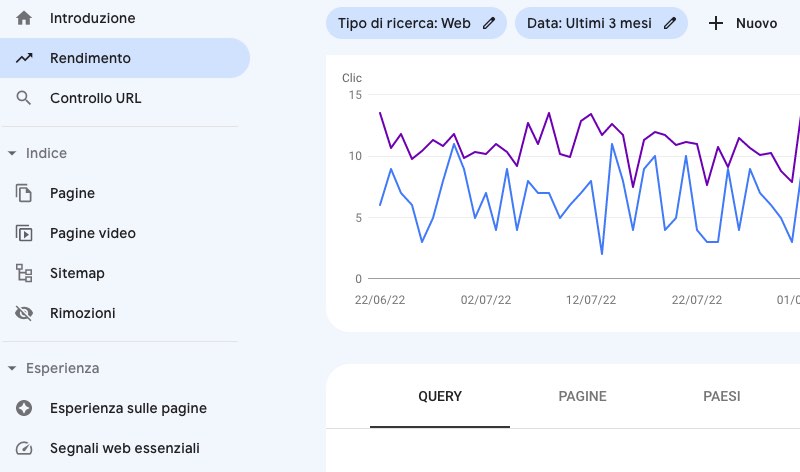
Task: Edit the Tipo di ricerca pencil icon
Action: coord(489,23)
